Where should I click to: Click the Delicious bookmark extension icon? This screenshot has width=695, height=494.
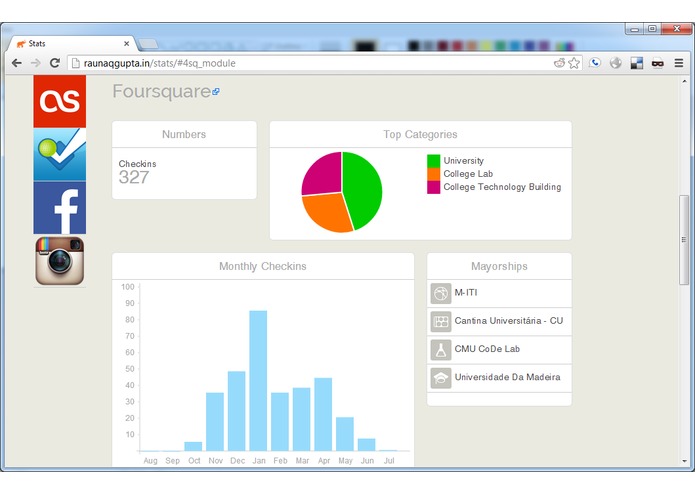click(636, 63)
